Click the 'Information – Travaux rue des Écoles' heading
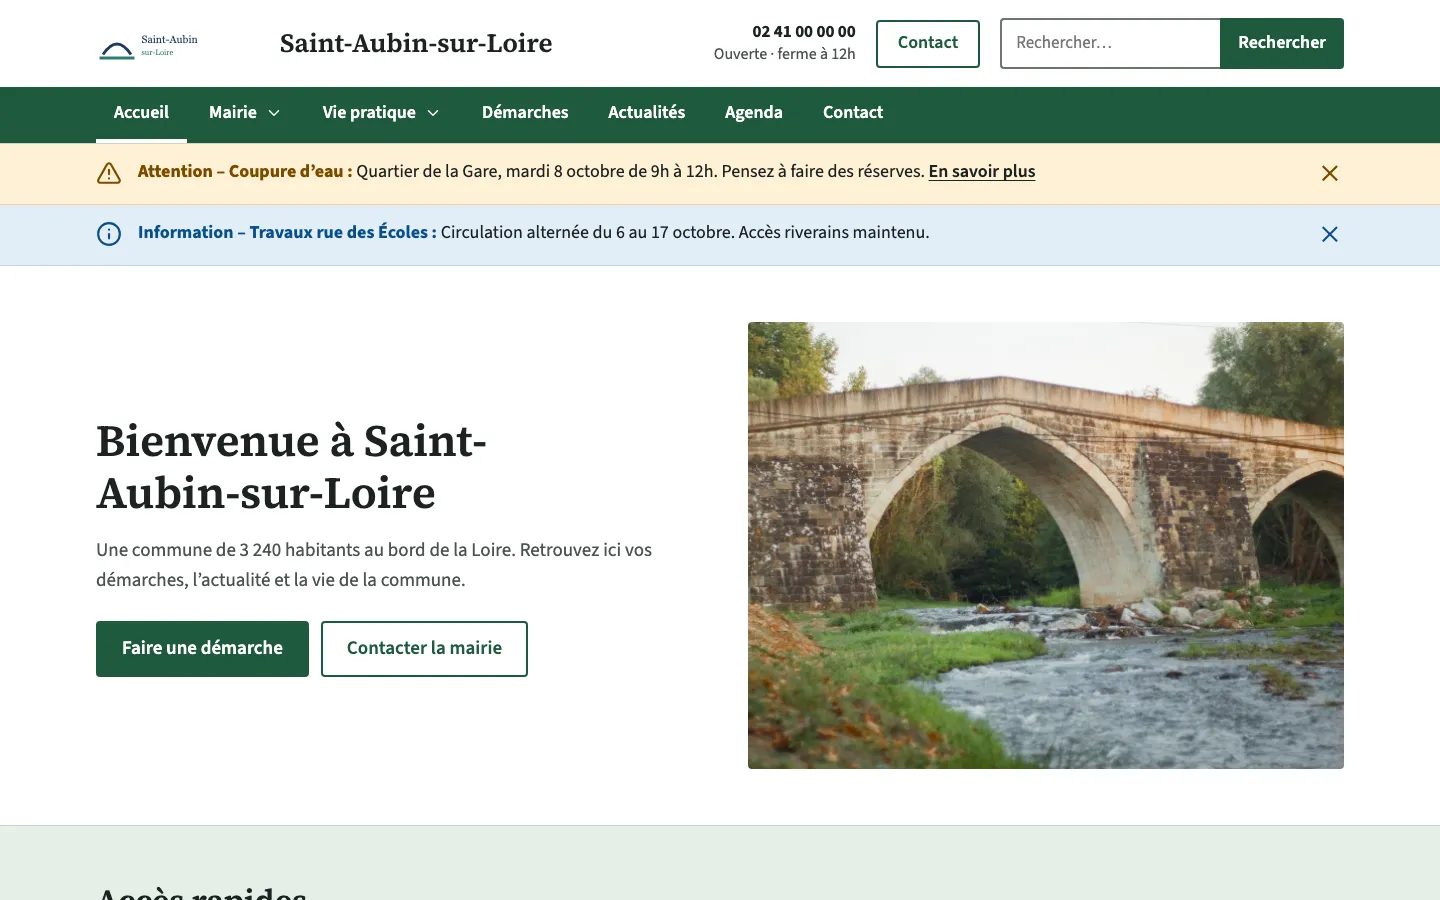 287,233
